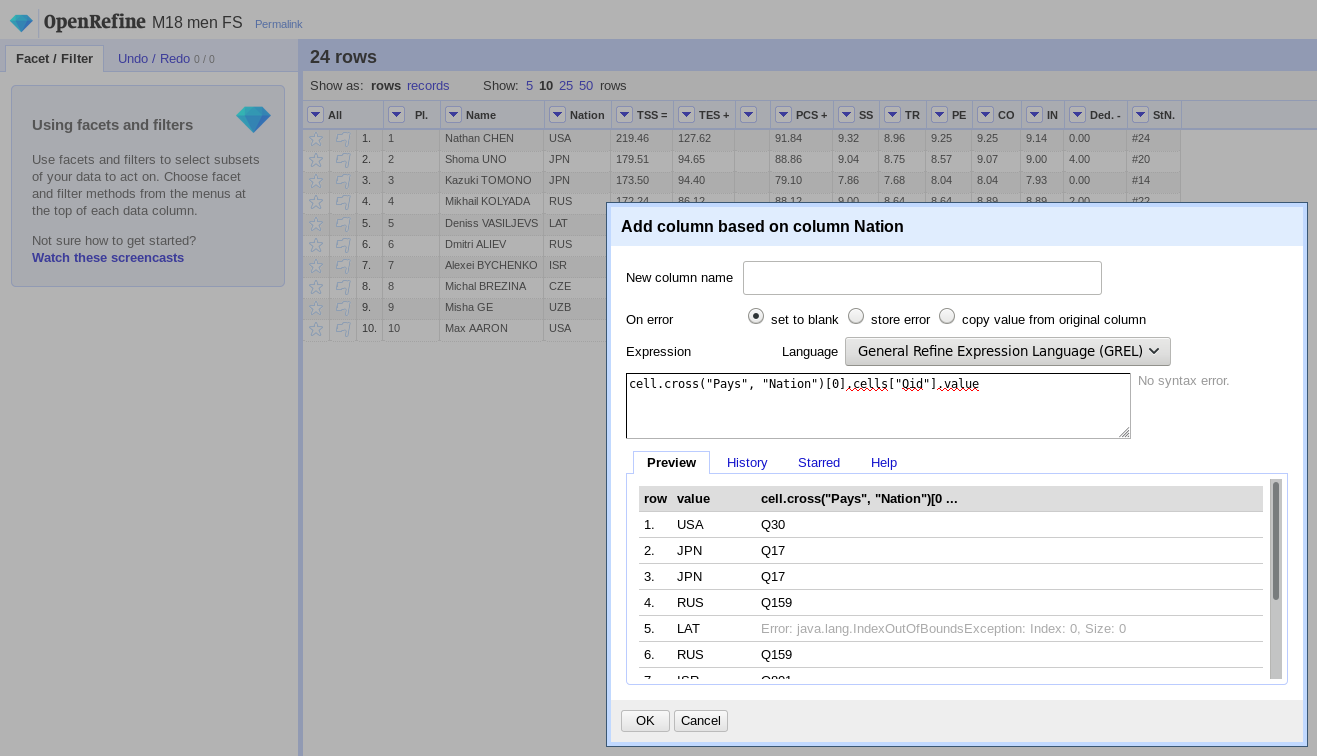Star row 5 Deniss VASILJEVS
1317x756 pixels.
pyautogui.click(x=316, y=224)
